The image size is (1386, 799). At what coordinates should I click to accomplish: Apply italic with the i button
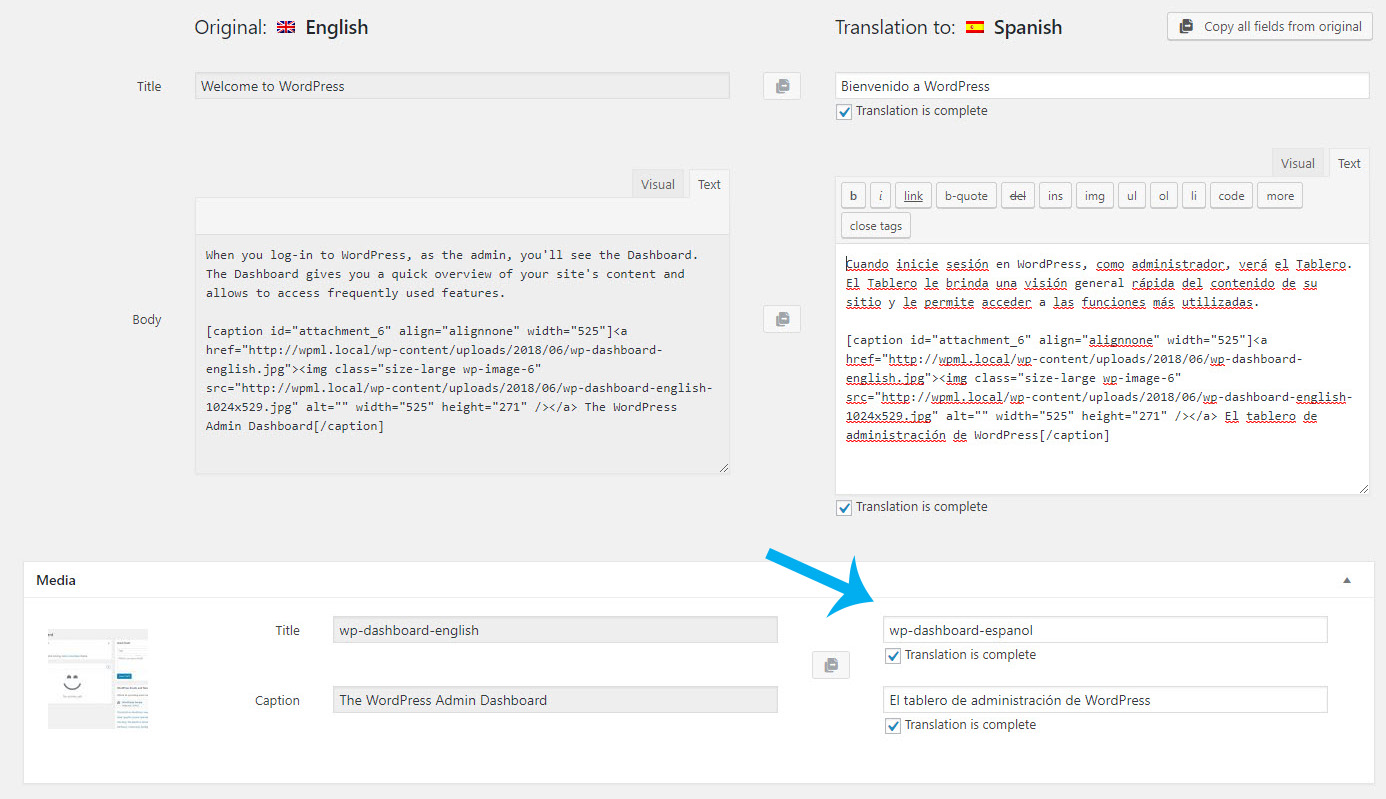click(x=880, y=196)
